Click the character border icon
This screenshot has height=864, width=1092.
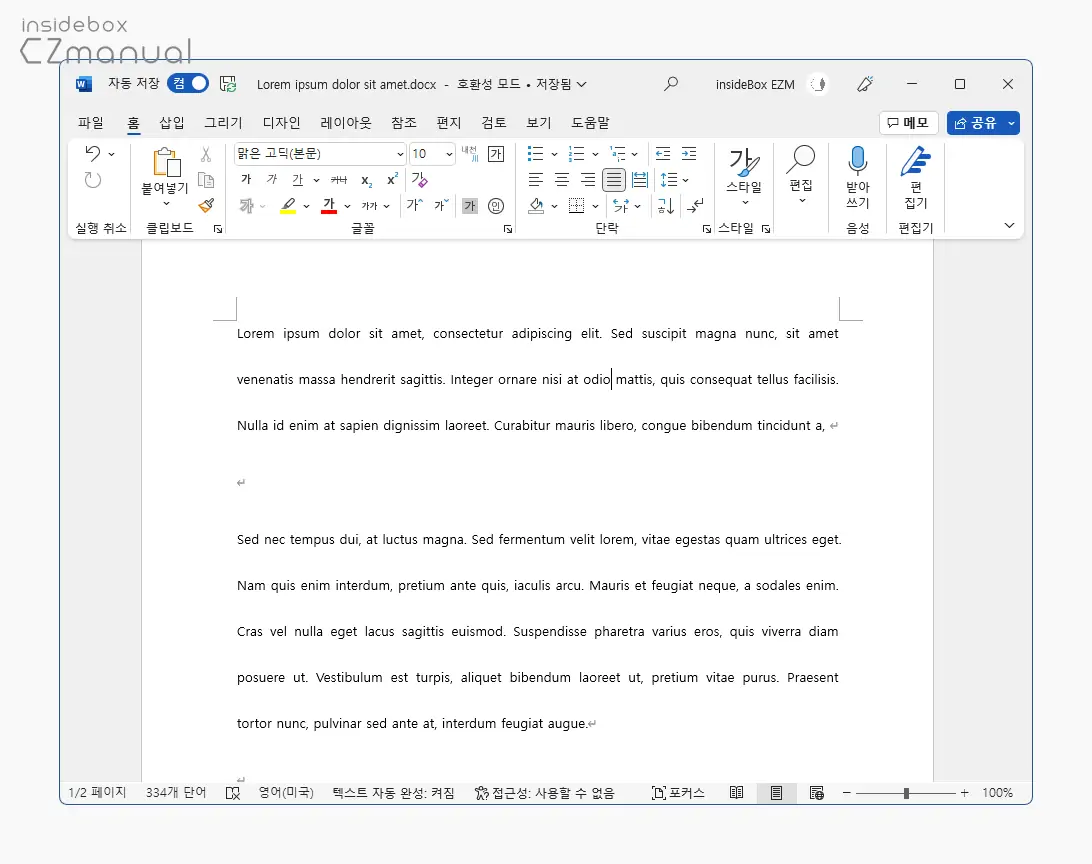pyautogui.click(x=496, y=154)
